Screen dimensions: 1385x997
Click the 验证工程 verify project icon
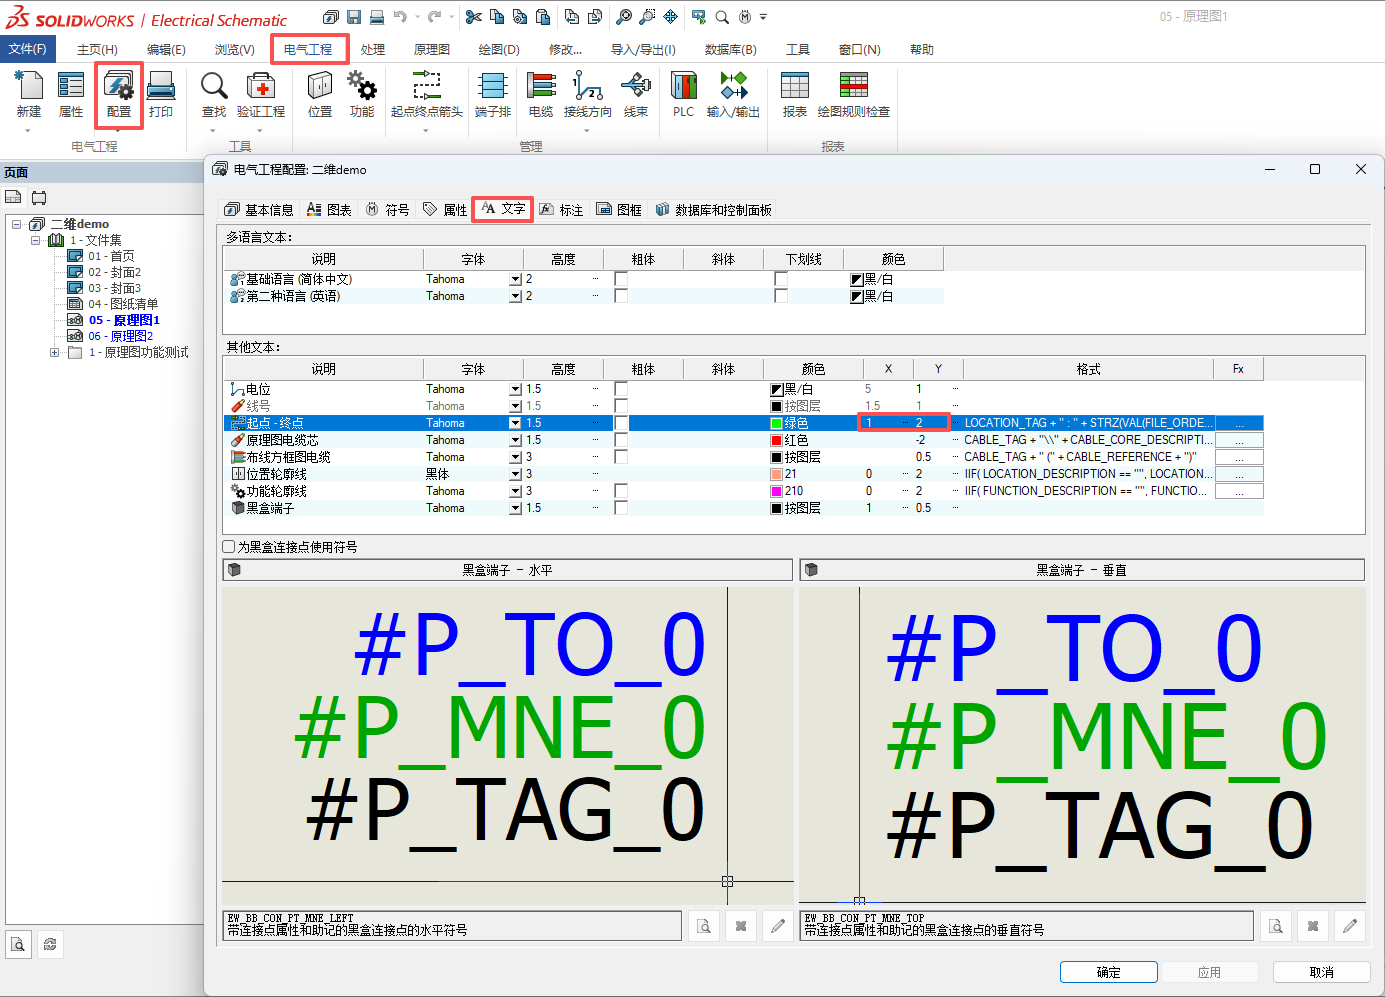pos(261,95)
